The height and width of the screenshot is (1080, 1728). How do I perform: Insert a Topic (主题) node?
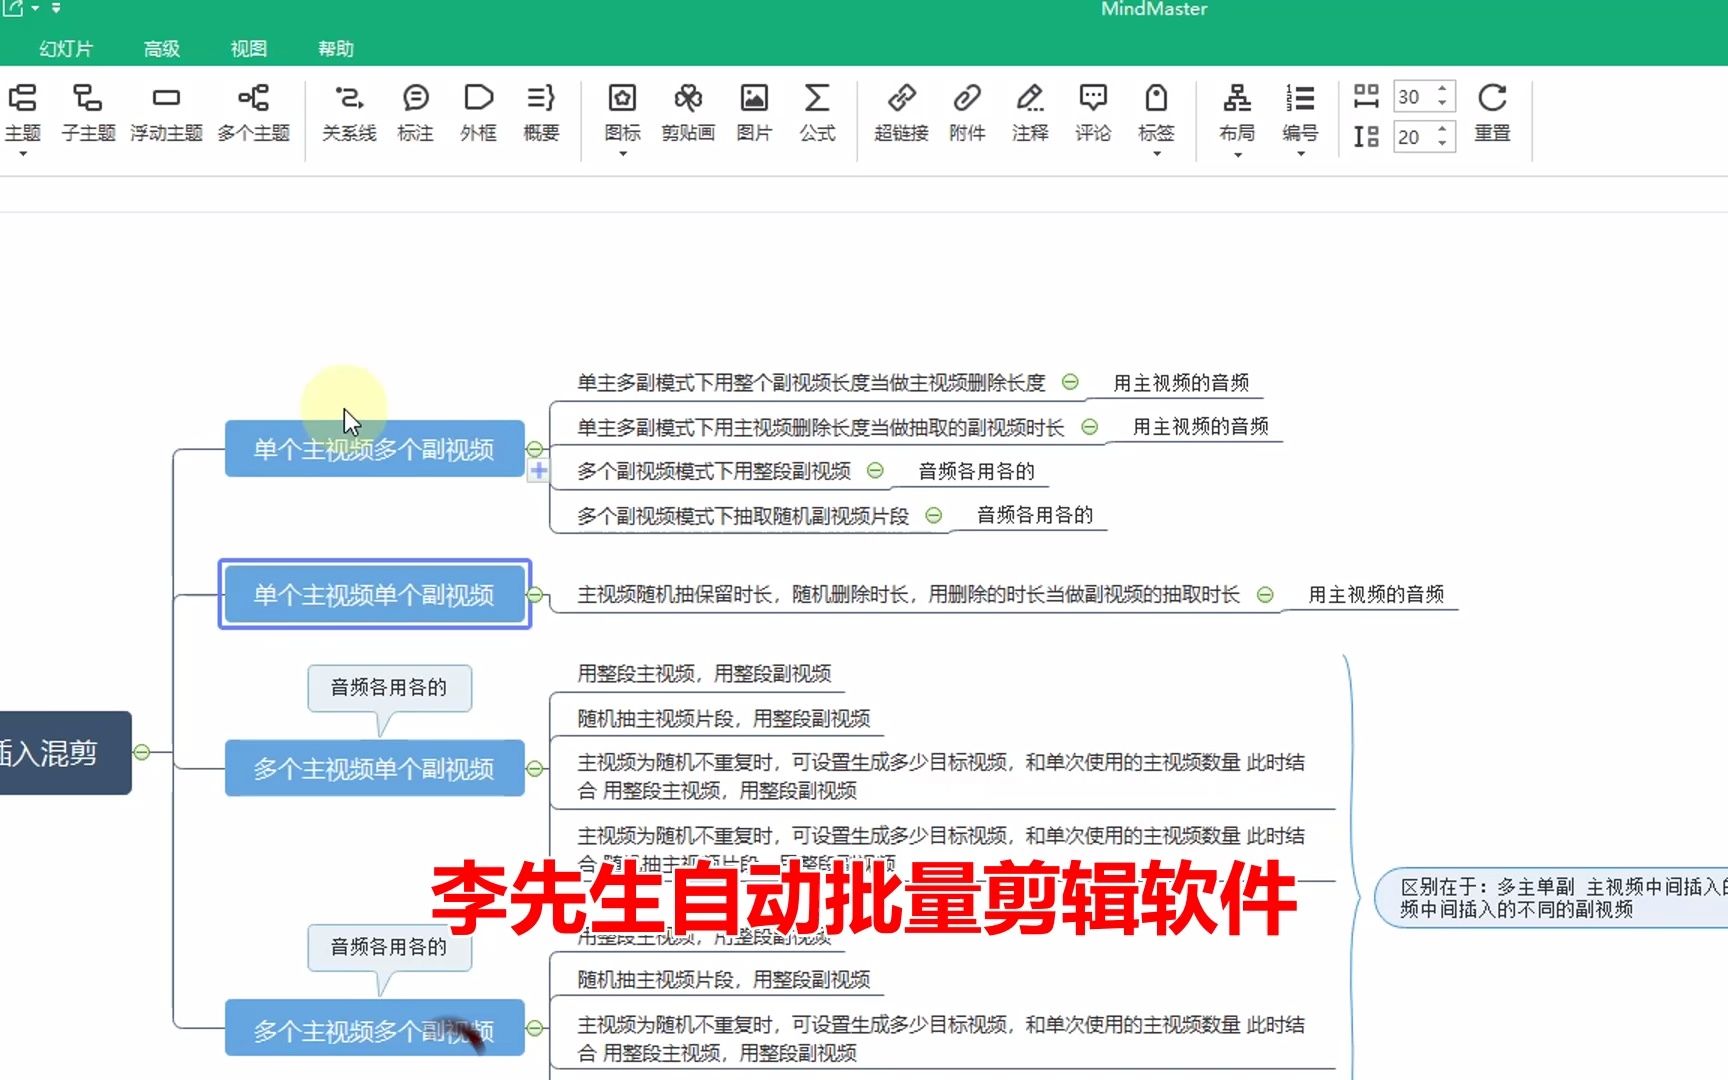(x=22, y=111)
